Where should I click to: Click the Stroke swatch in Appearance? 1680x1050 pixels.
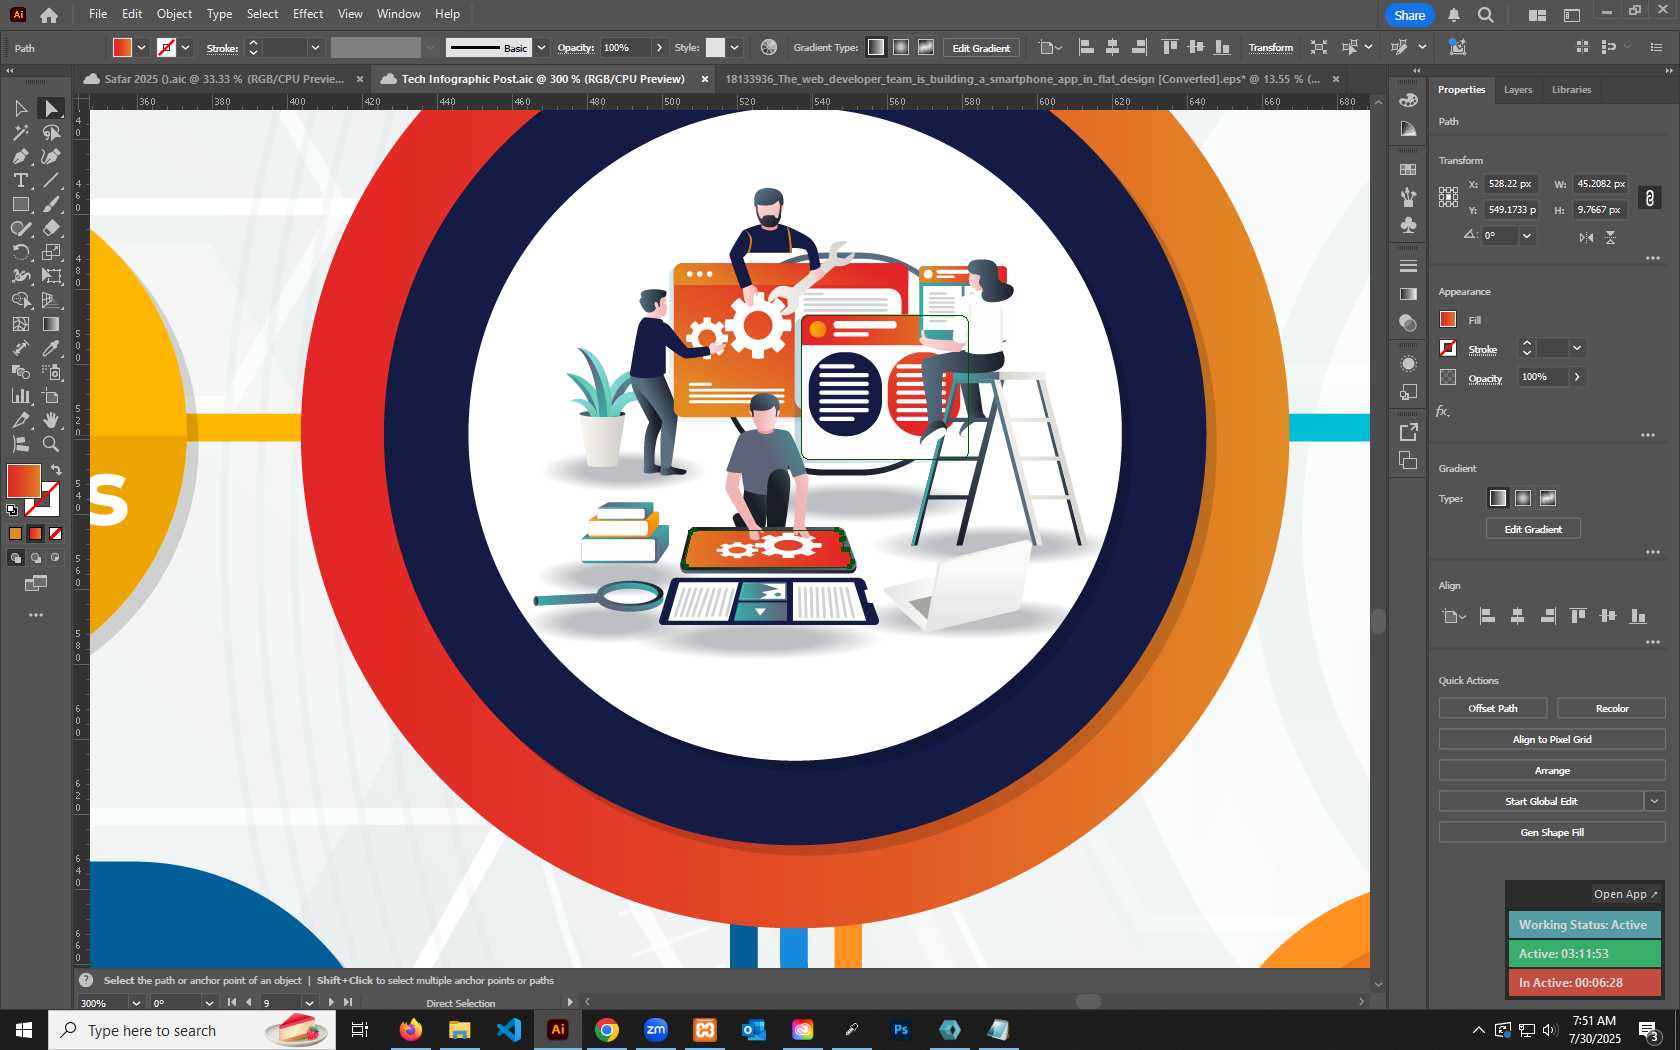point(1448,348)
